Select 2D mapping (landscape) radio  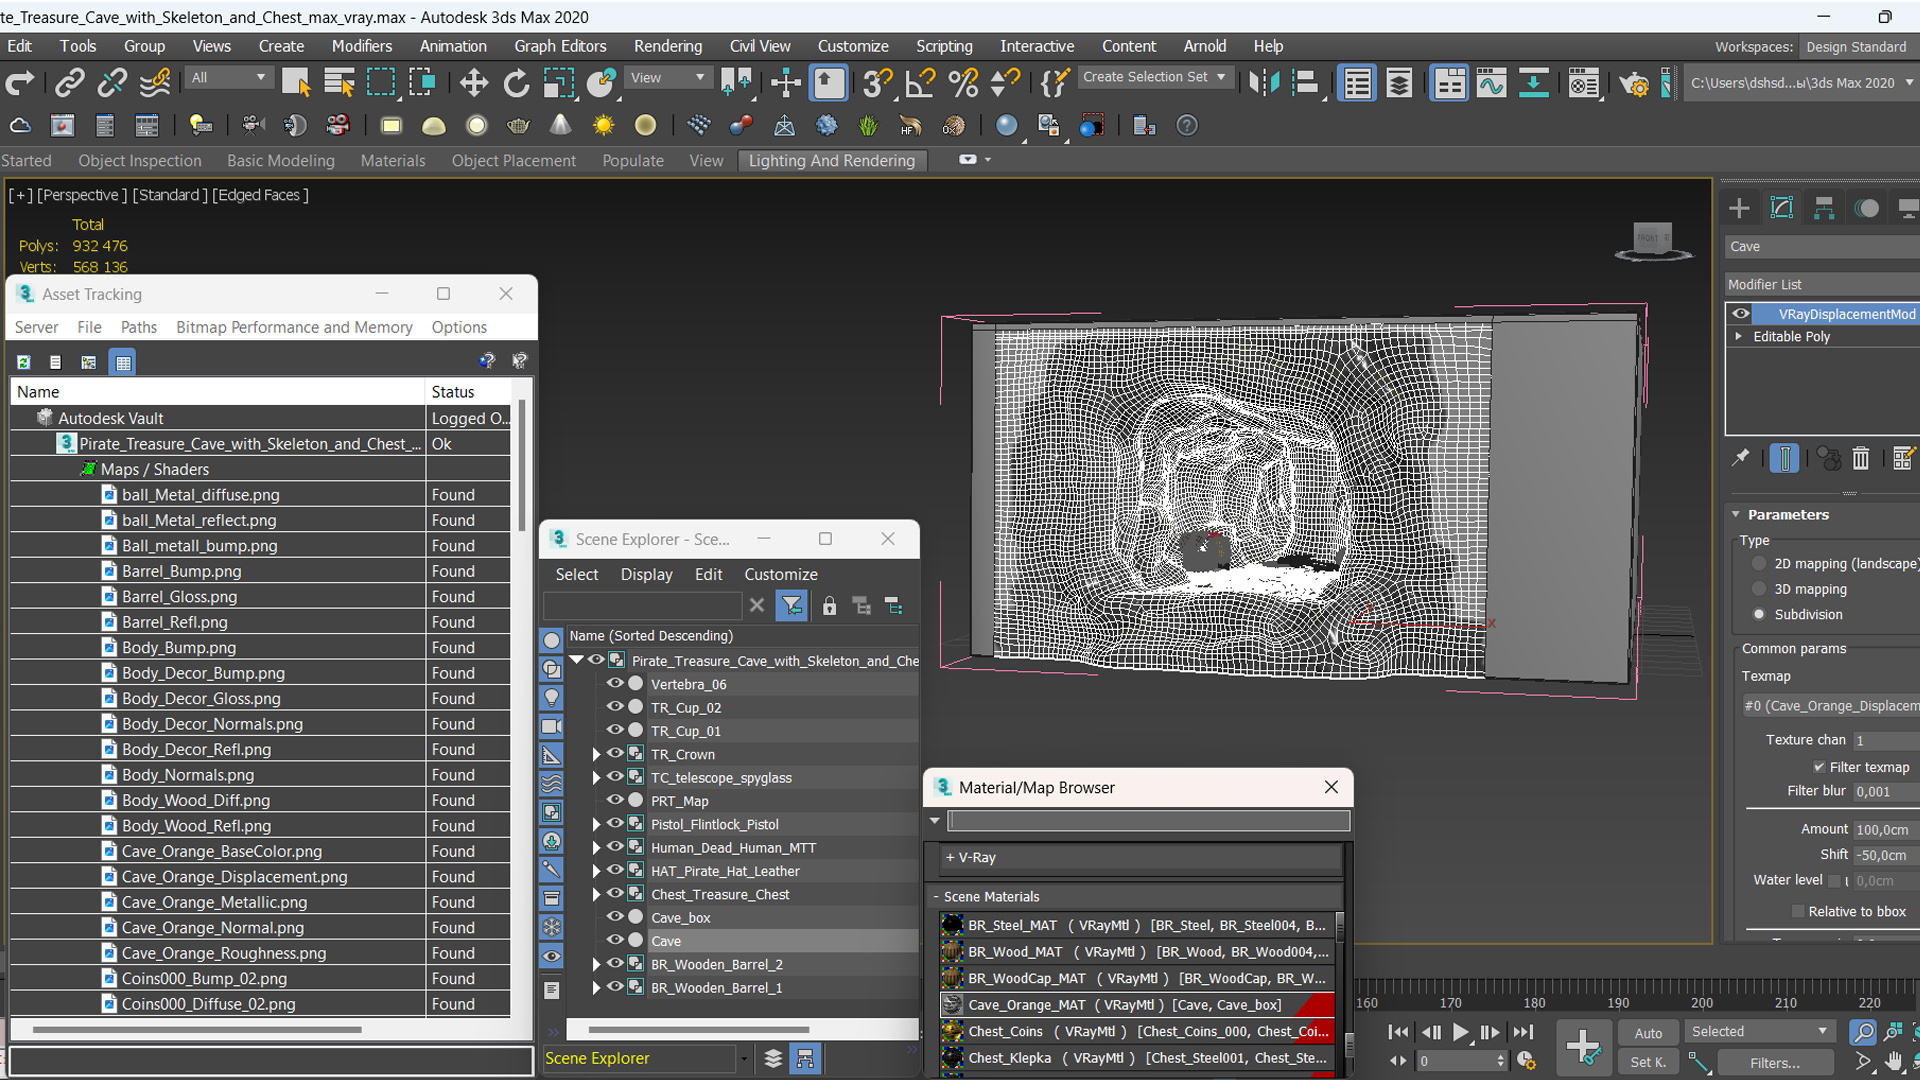1759,563
